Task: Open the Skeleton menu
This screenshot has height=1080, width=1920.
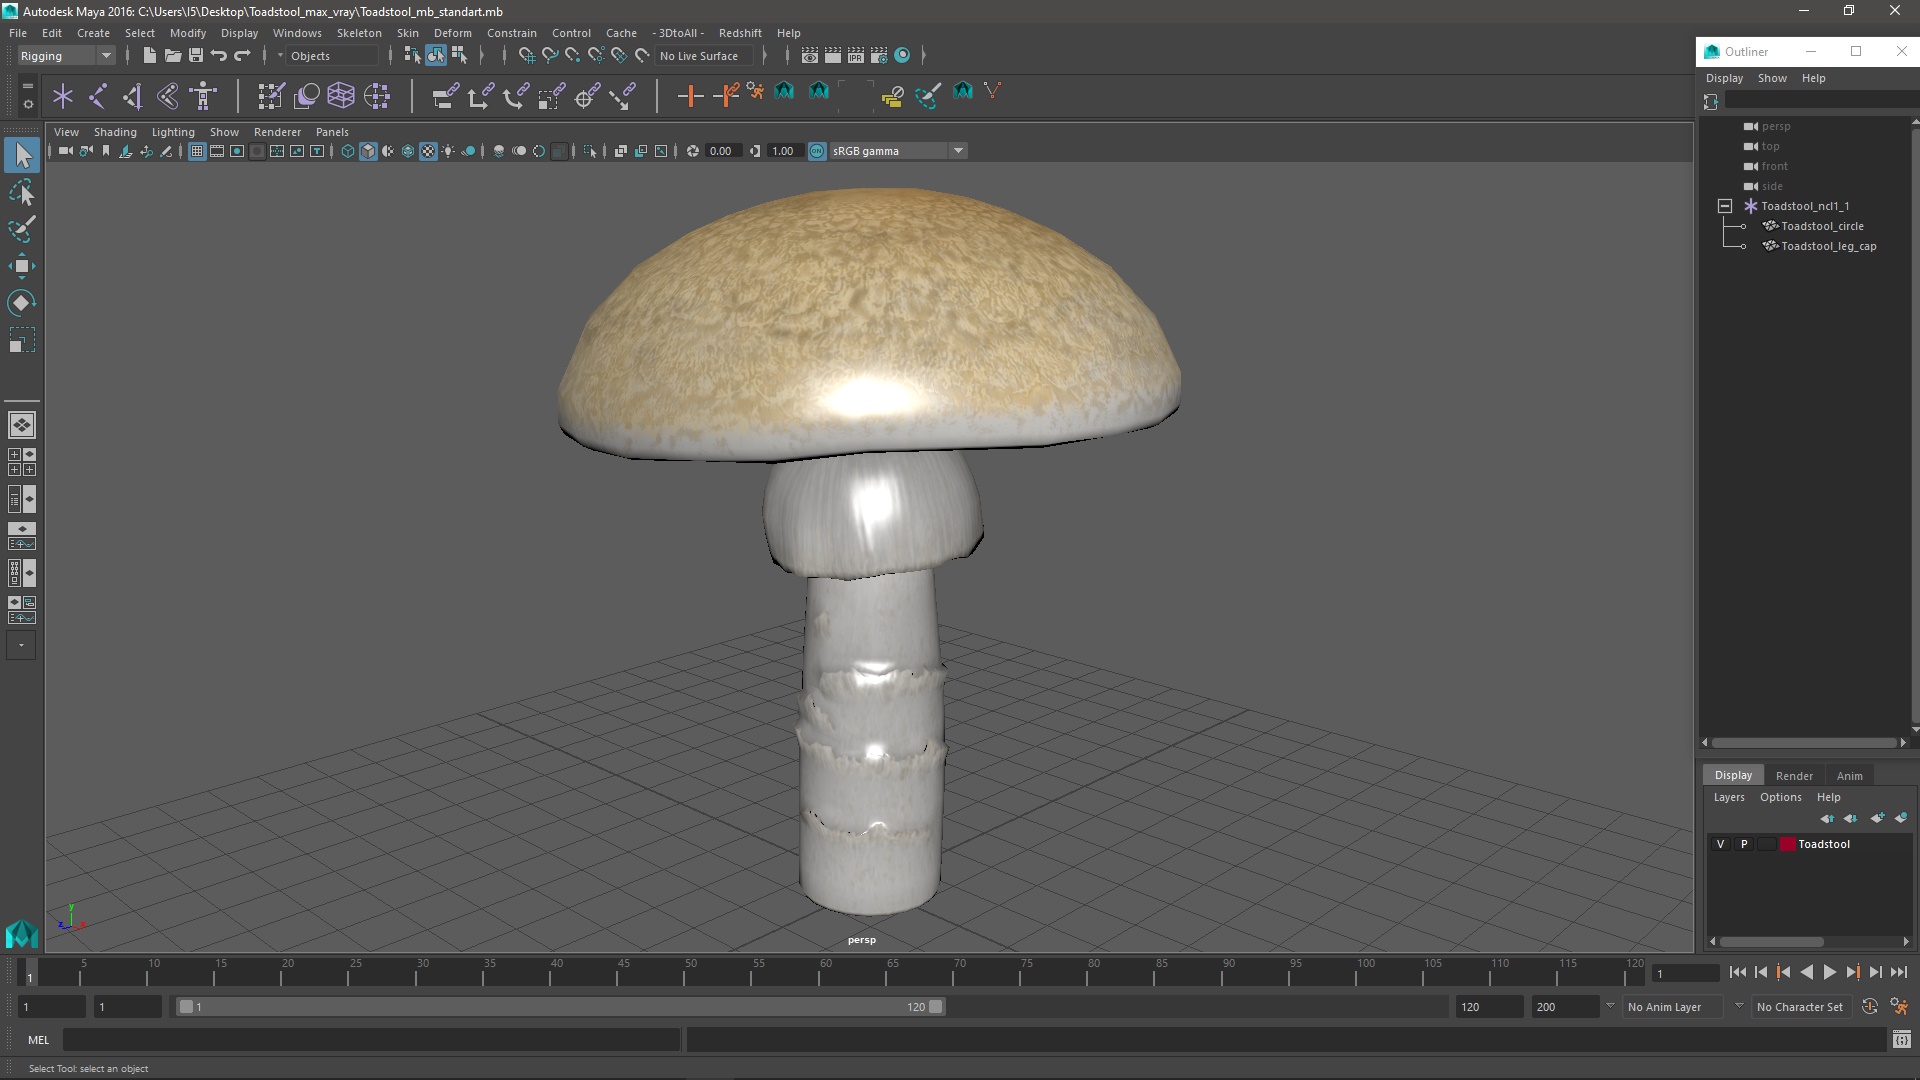Action: [358, 33]
